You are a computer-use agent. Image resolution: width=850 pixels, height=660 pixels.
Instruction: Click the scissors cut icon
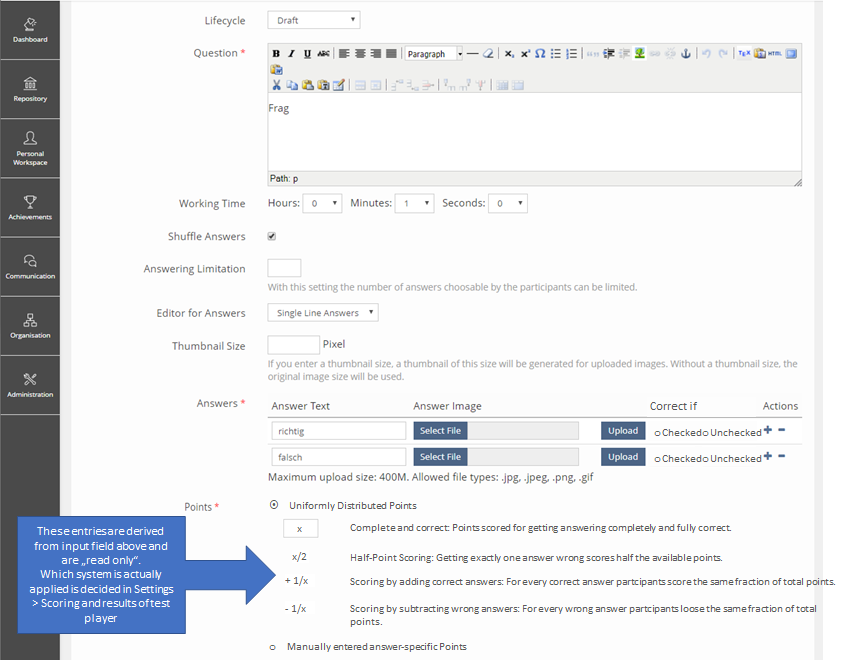click(277, 85)
